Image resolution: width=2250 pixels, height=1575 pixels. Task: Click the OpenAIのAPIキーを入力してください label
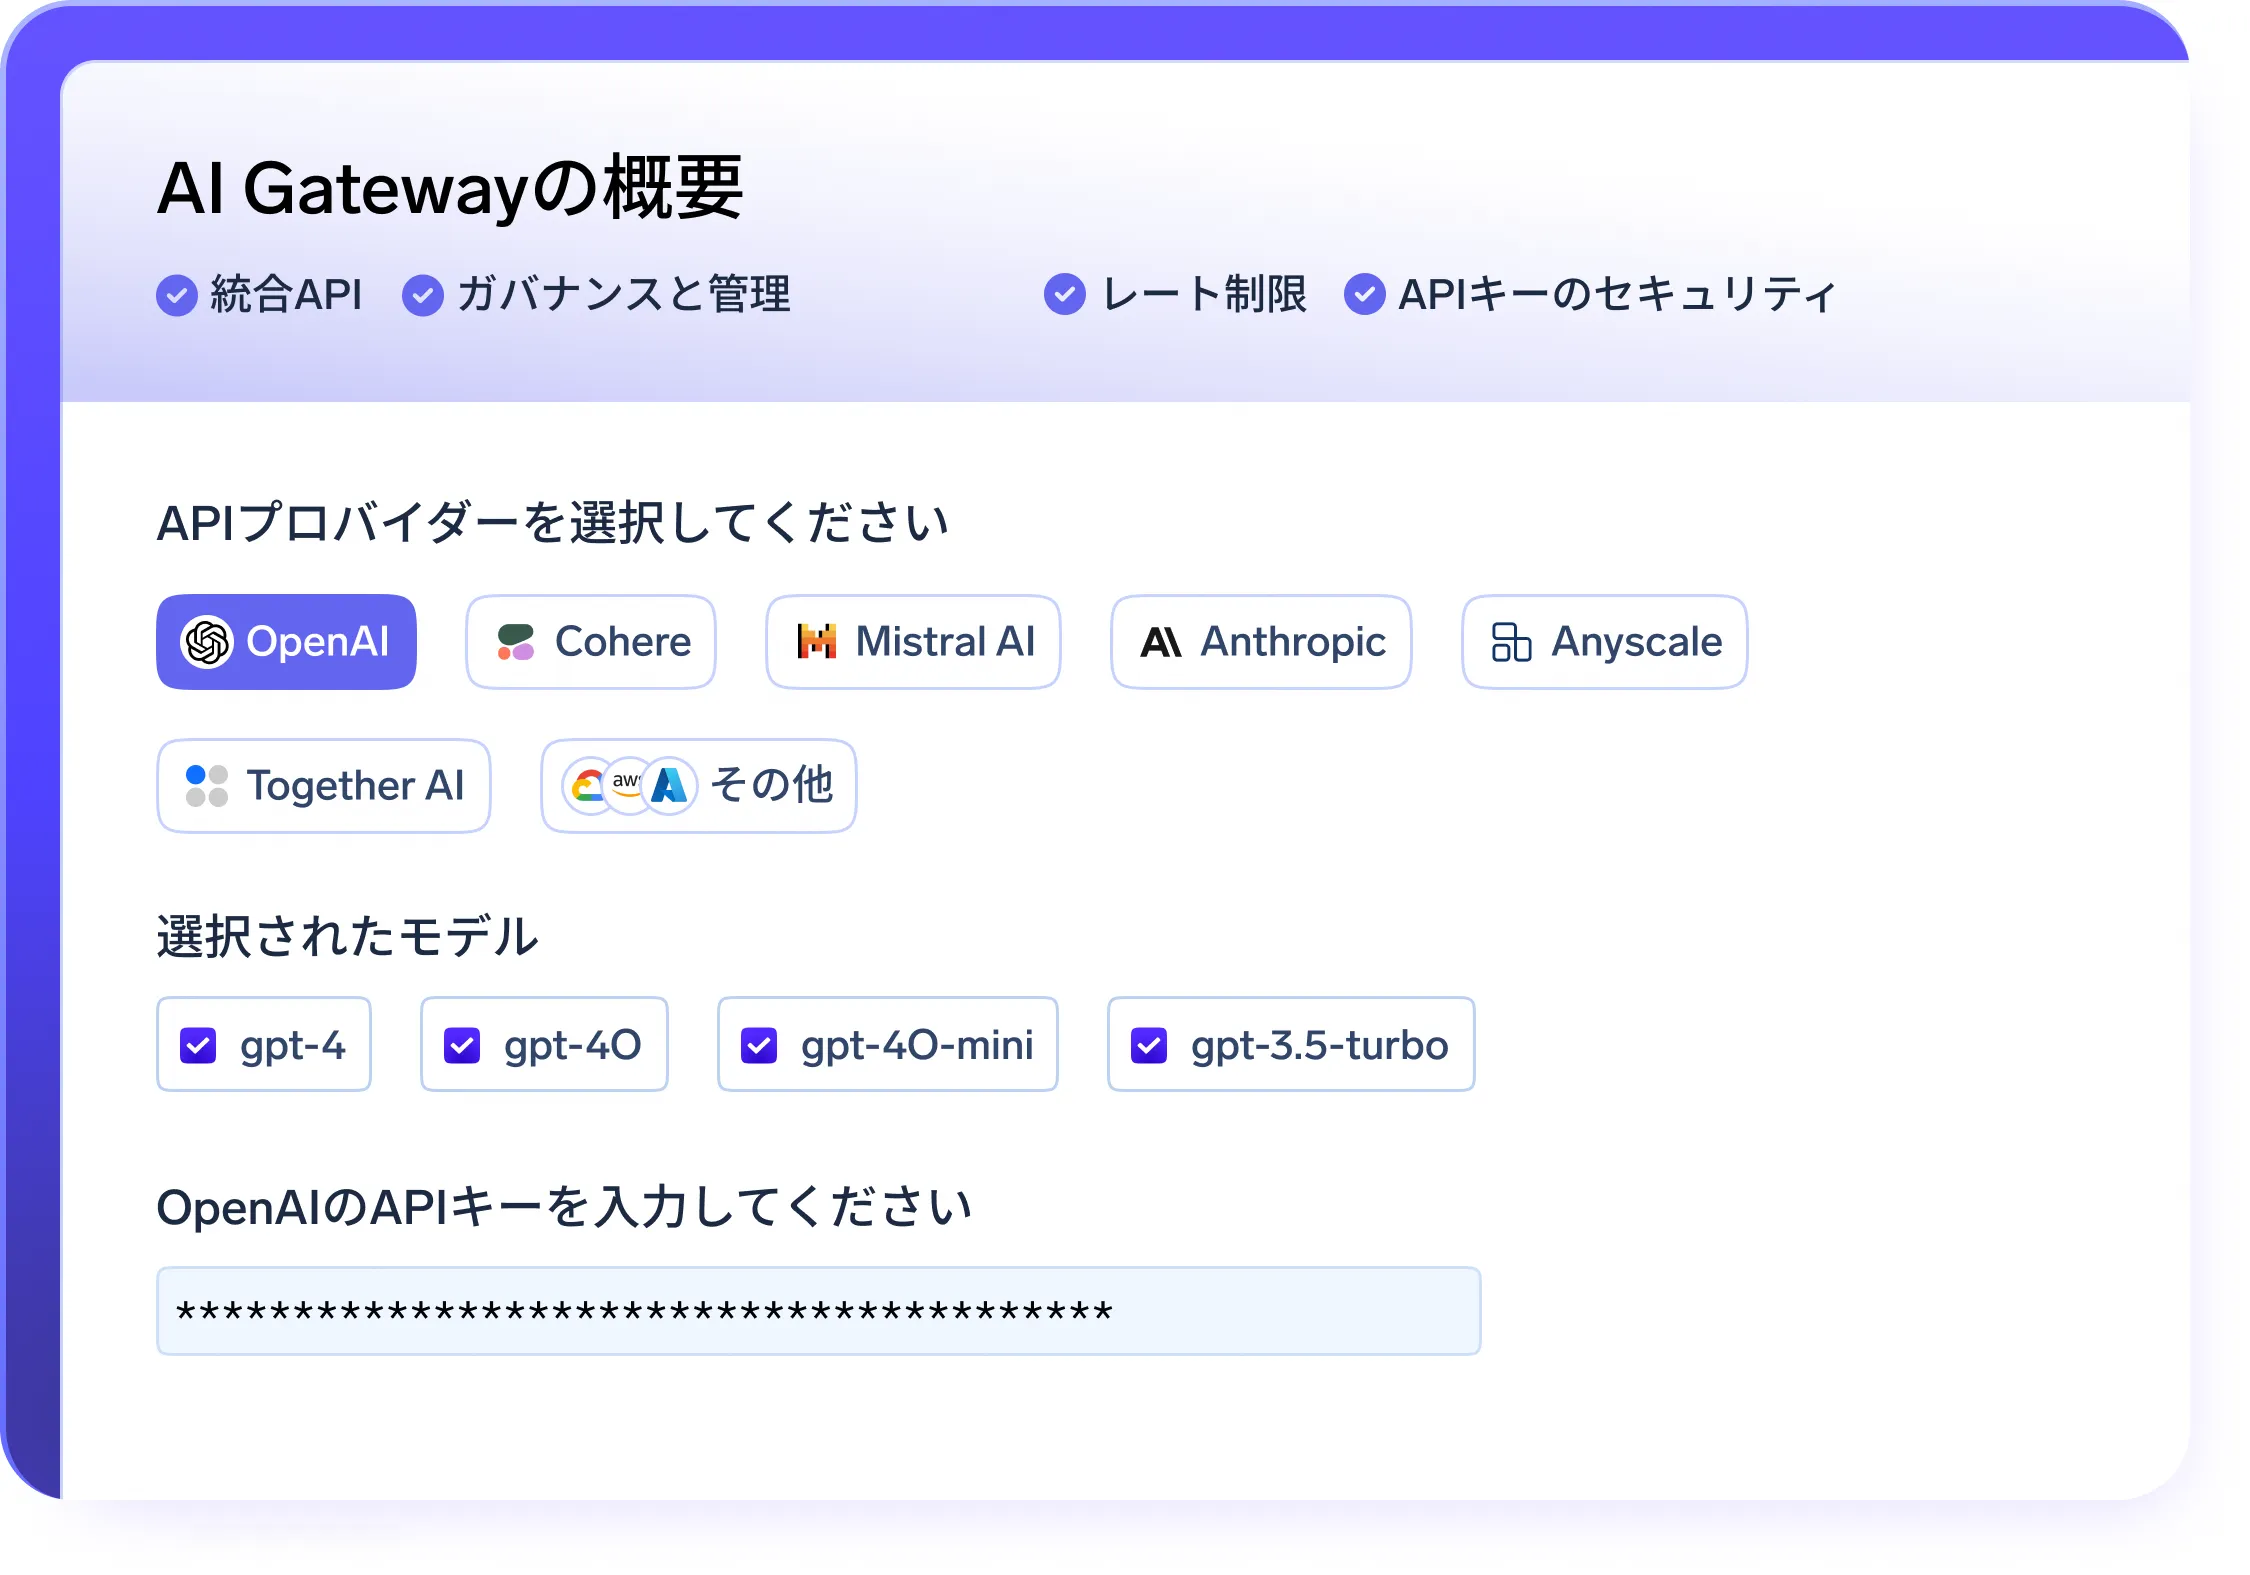564,1206
